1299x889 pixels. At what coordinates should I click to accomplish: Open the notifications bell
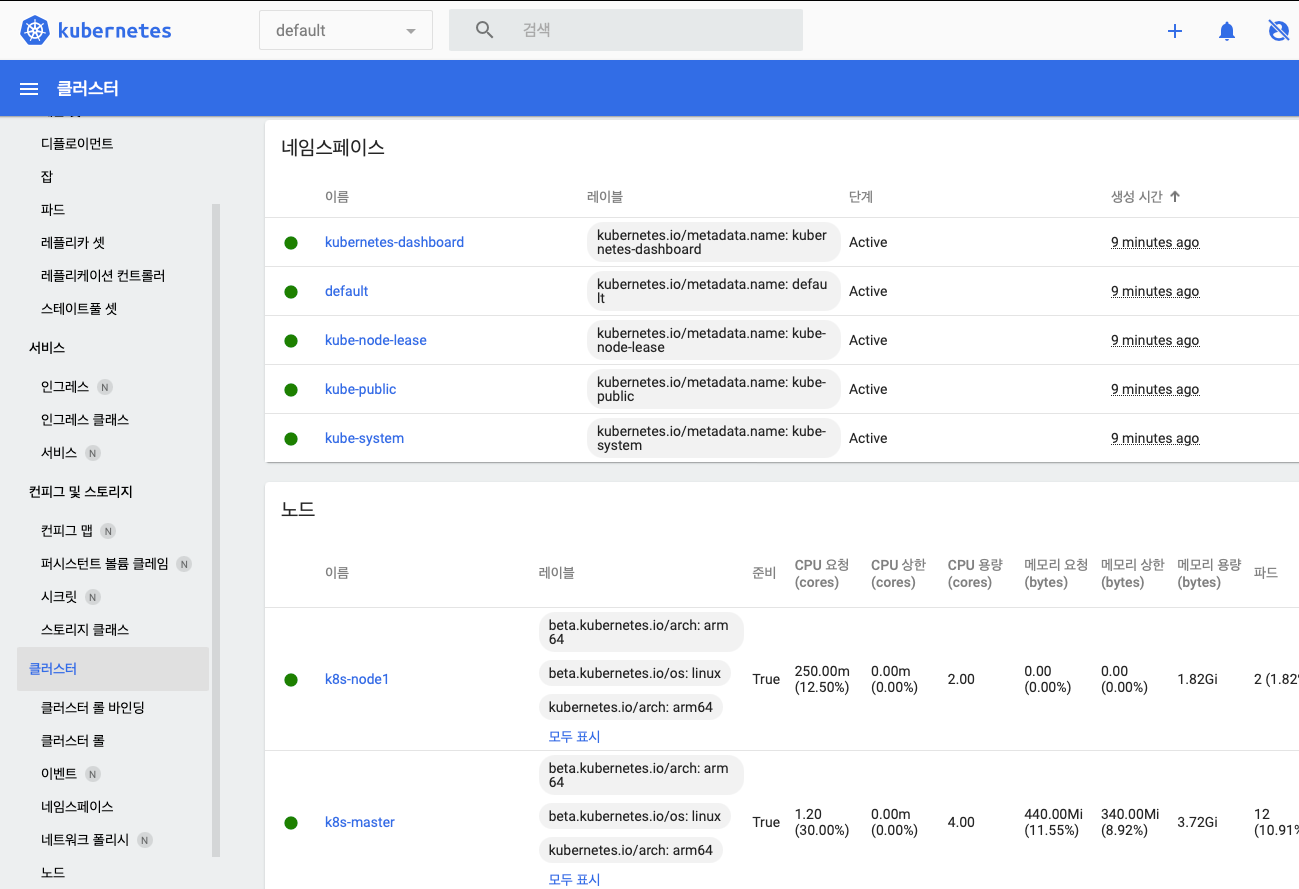1227,31
